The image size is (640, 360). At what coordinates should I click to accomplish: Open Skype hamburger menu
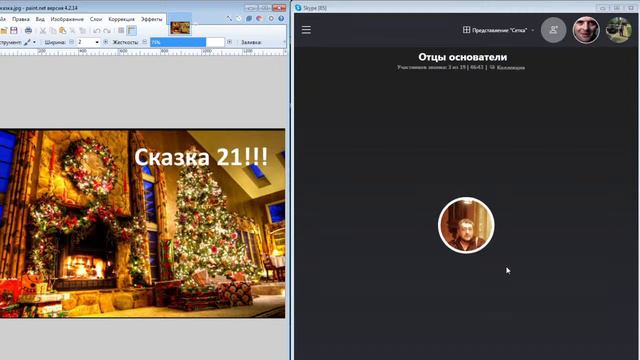pos(306,30)
